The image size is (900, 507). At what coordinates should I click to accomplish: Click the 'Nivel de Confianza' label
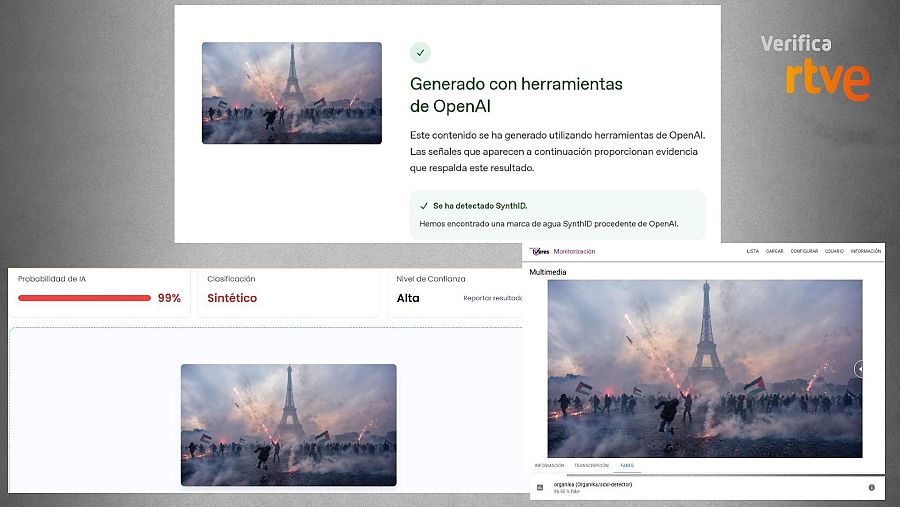430,279
